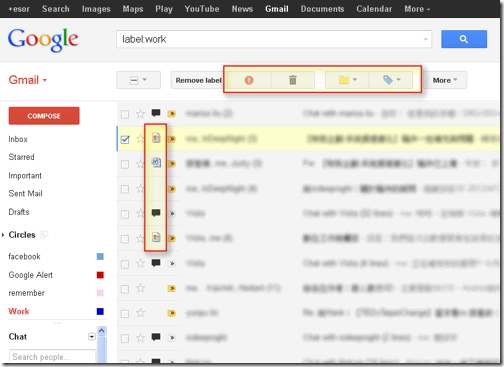Image resolution: width=504 pixels, height=367 pixels.
Task: Click the Work label blue color swatch
Action: [100, 311]
